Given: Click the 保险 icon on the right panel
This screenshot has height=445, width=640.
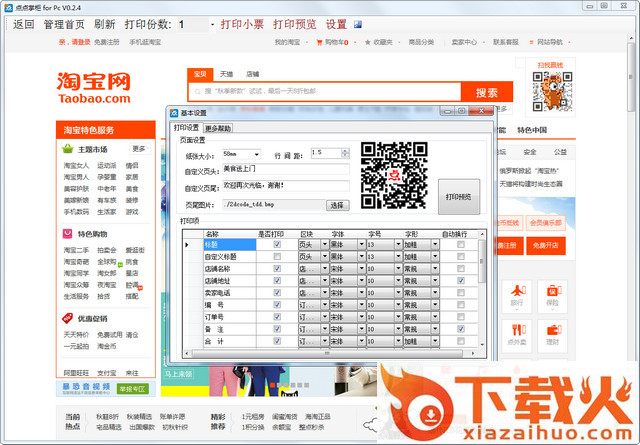Looking at the screenshot, I should coord(553,291).
